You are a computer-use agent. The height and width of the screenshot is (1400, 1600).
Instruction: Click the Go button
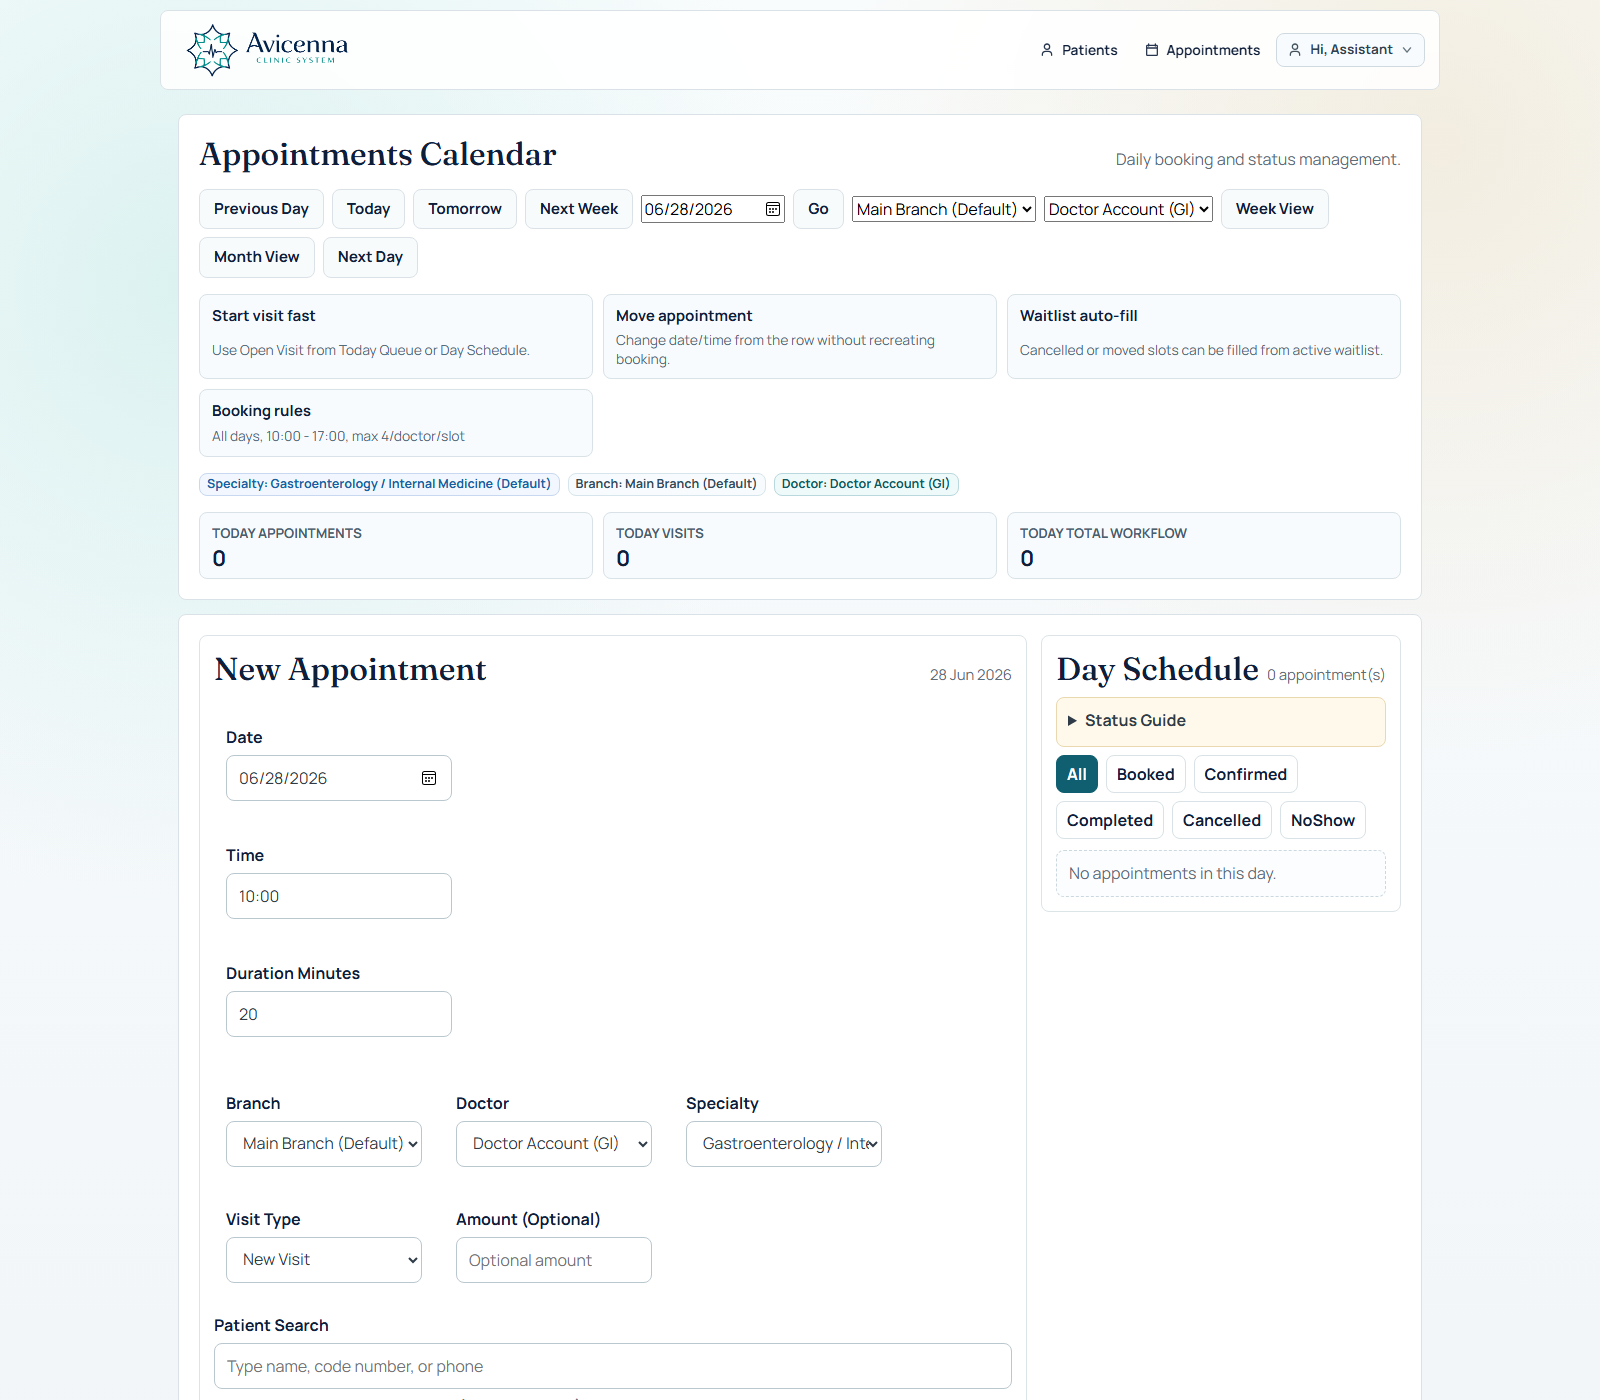pos(818,209)
